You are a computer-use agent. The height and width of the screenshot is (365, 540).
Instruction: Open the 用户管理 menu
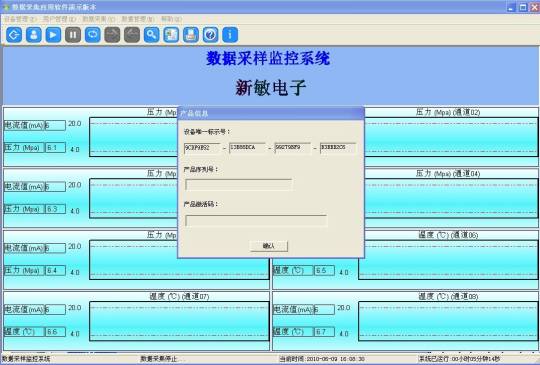[x=59, y=19]
